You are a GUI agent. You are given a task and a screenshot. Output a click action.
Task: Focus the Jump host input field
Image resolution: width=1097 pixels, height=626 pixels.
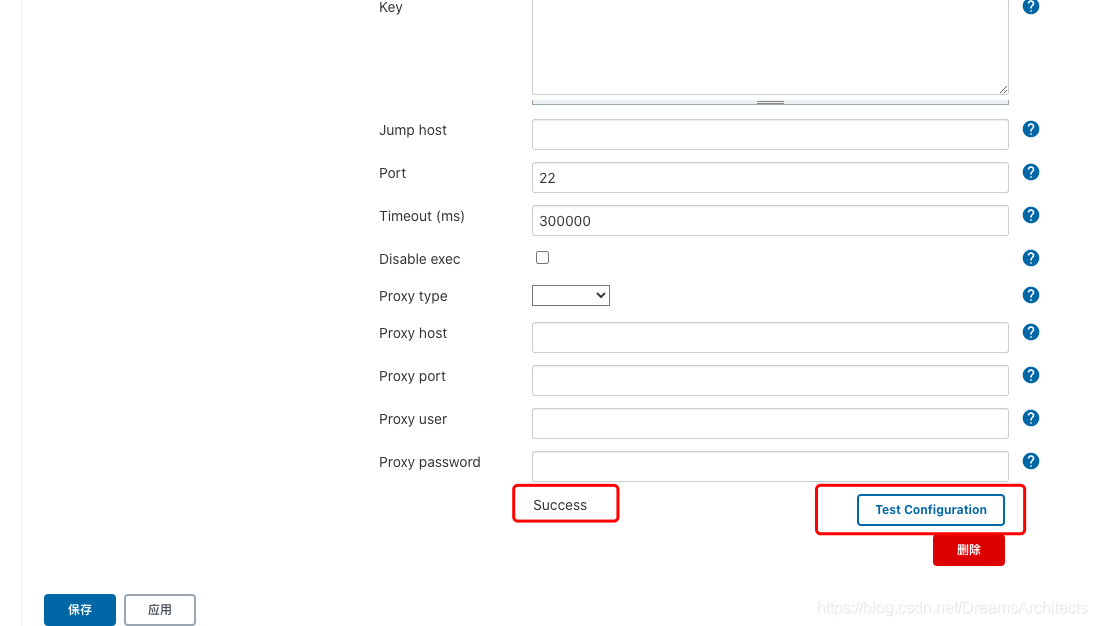coord(770,134)
